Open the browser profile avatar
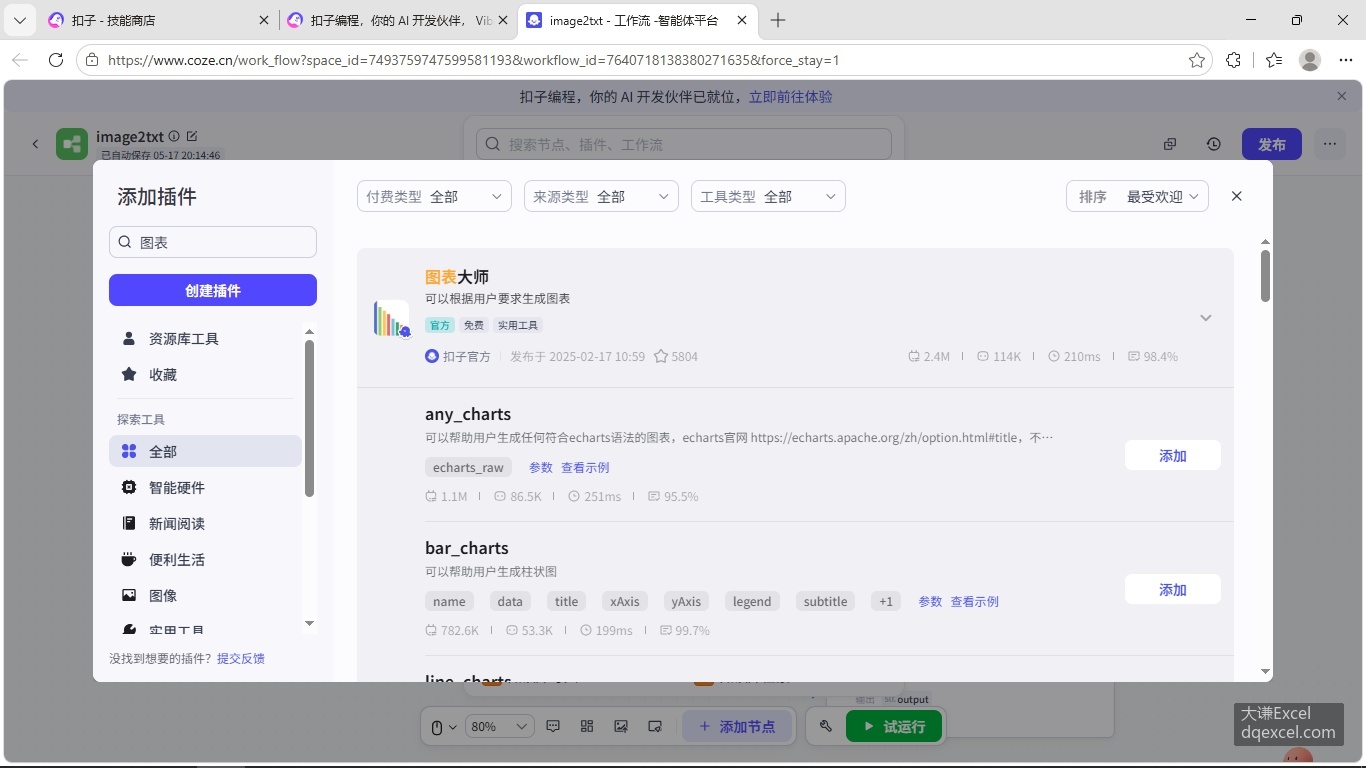1366x768 pixels. pos(1310,60)
